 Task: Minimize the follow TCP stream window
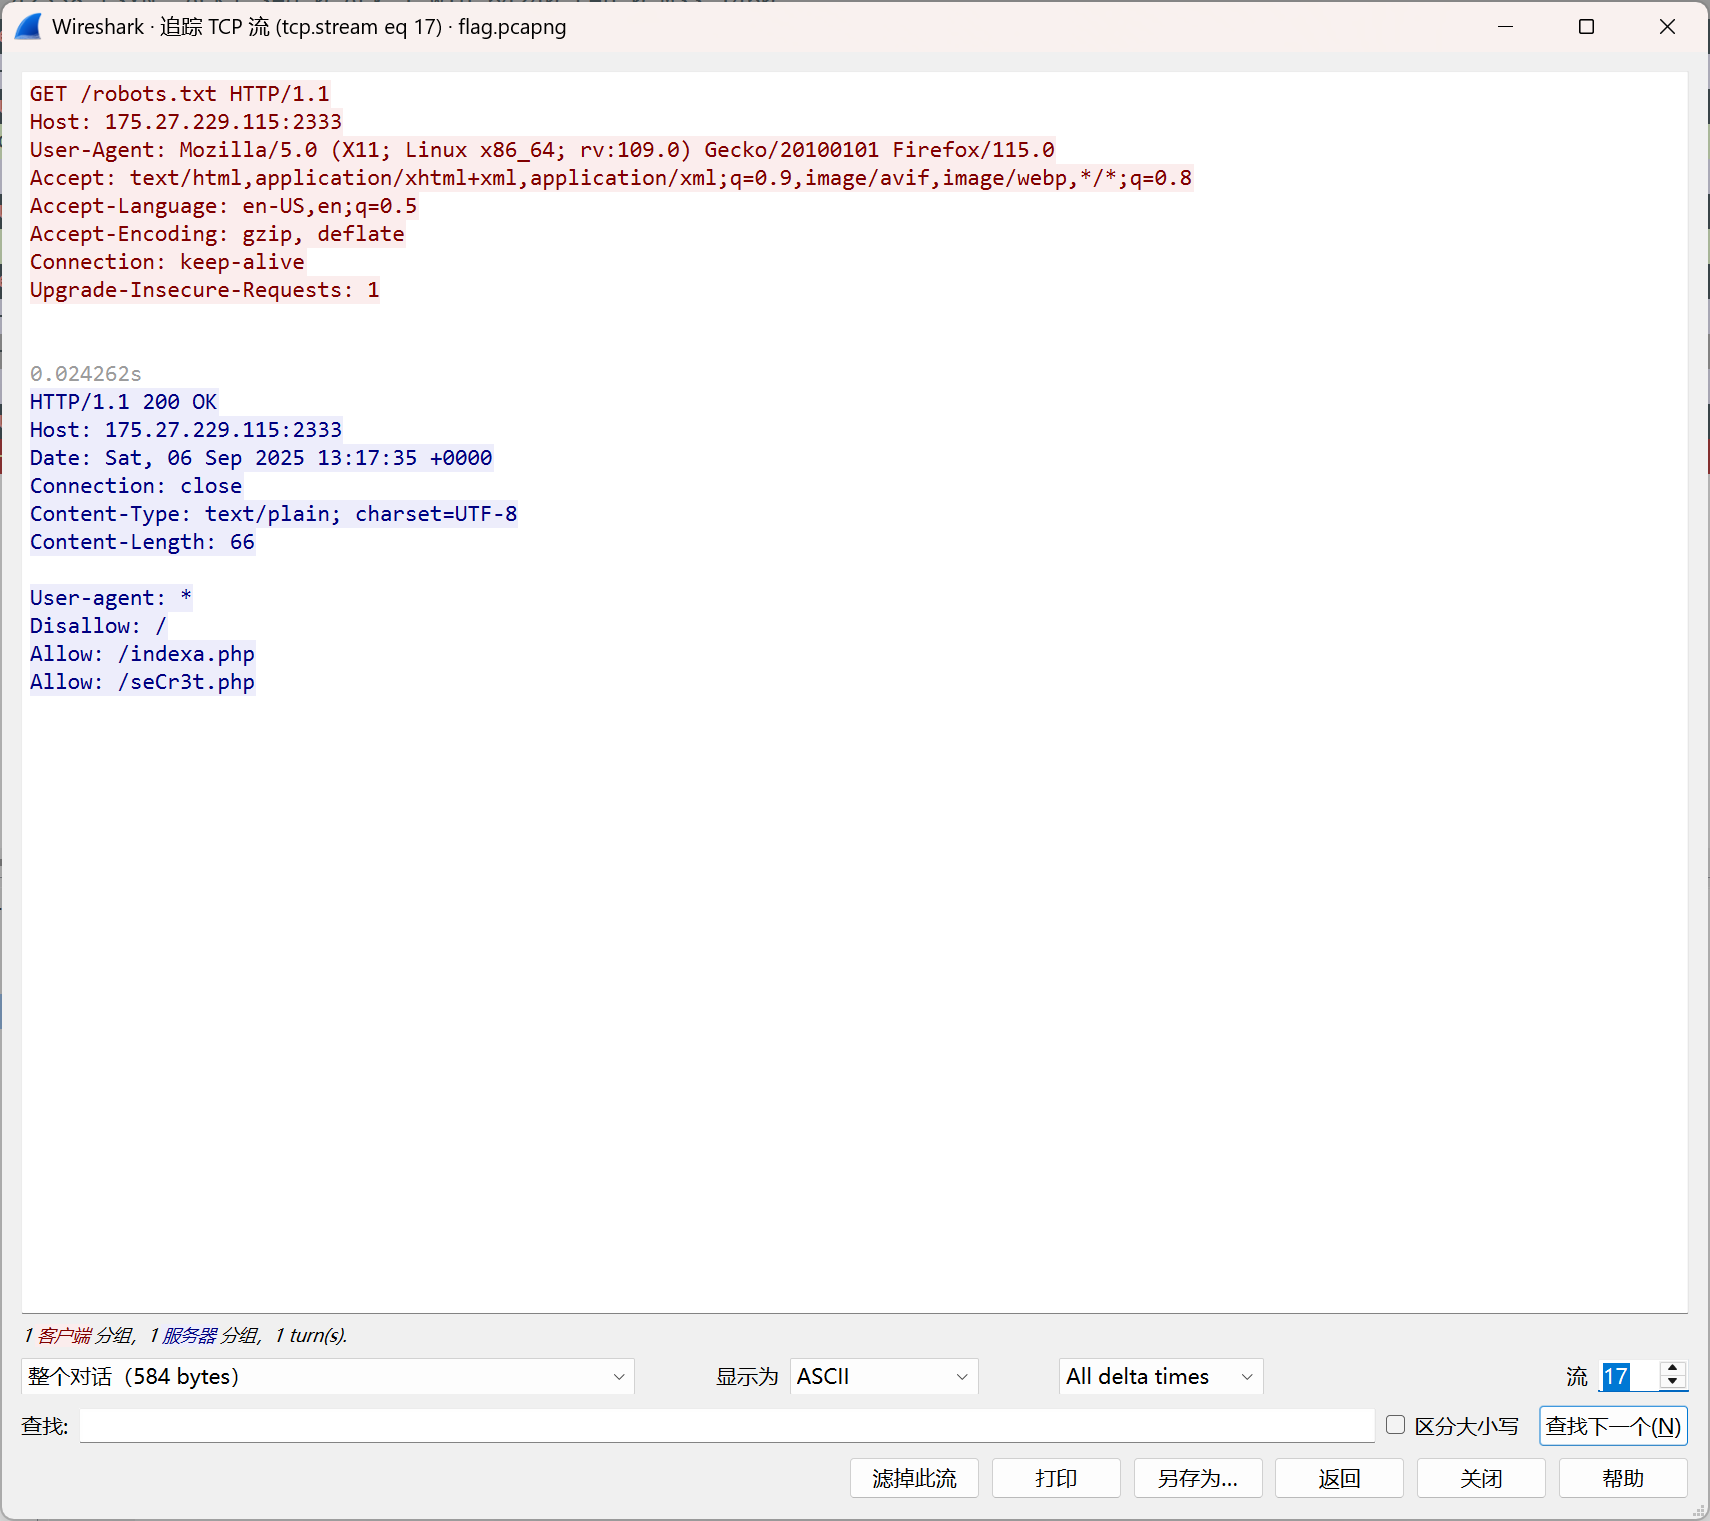point(1506,27)
